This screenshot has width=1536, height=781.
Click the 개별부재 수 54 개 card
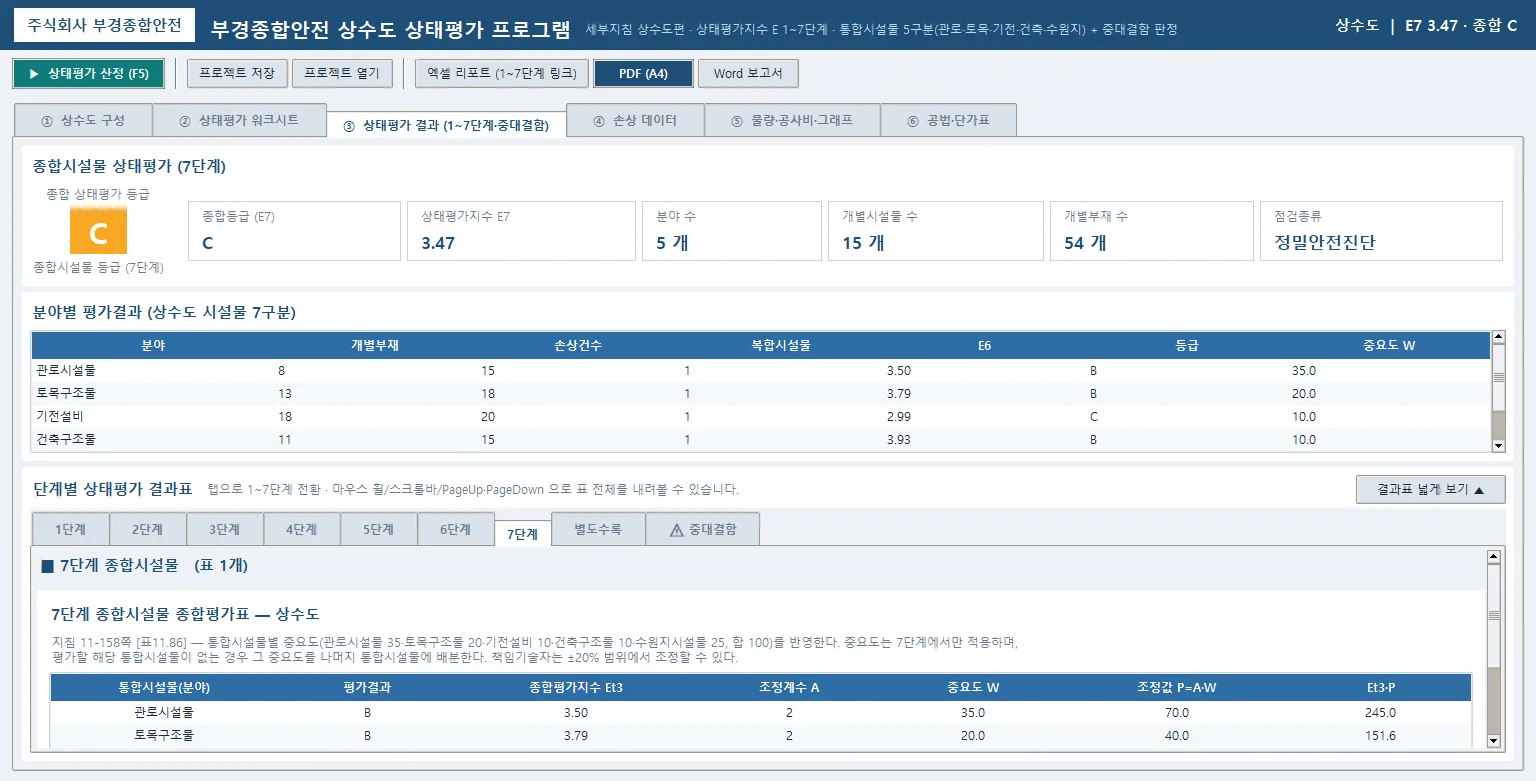tap(1151, 231)
